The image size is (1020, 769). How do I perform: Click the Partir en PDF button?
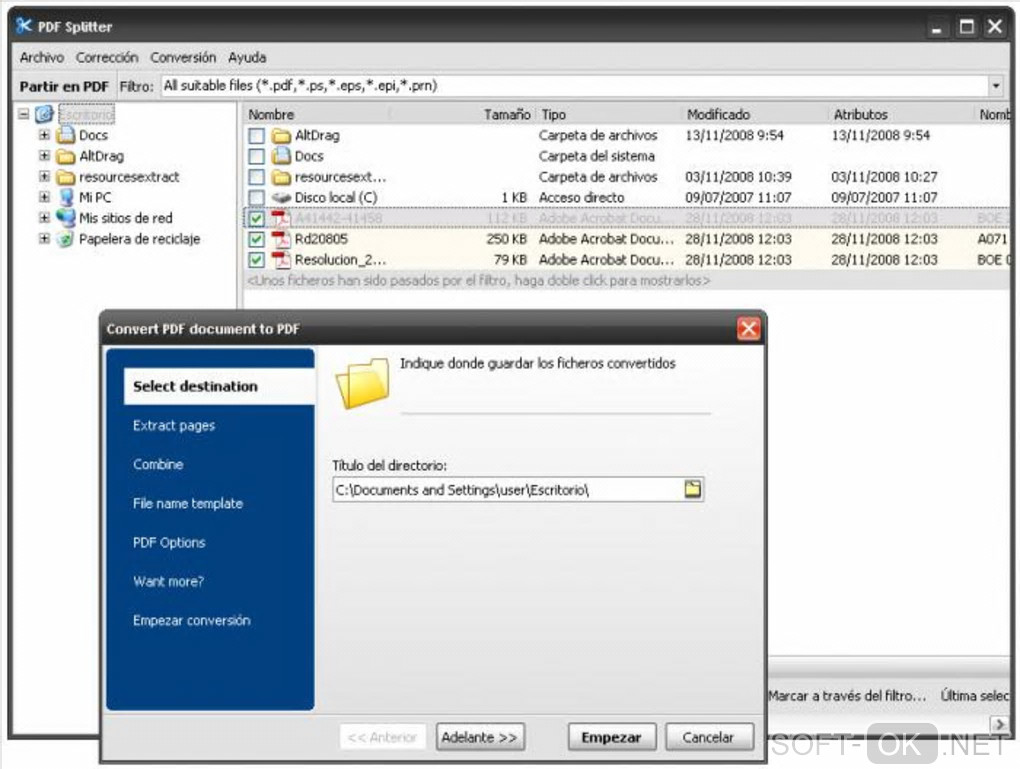(64, 86)
